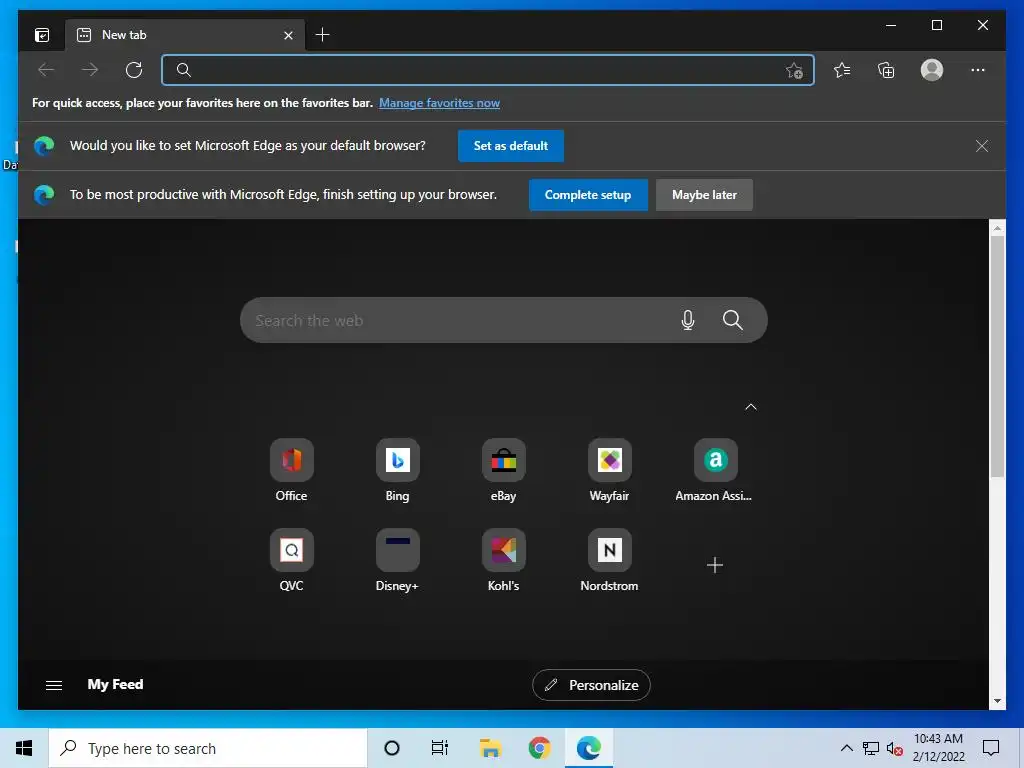Open the Favorites list

coord(842,70)
